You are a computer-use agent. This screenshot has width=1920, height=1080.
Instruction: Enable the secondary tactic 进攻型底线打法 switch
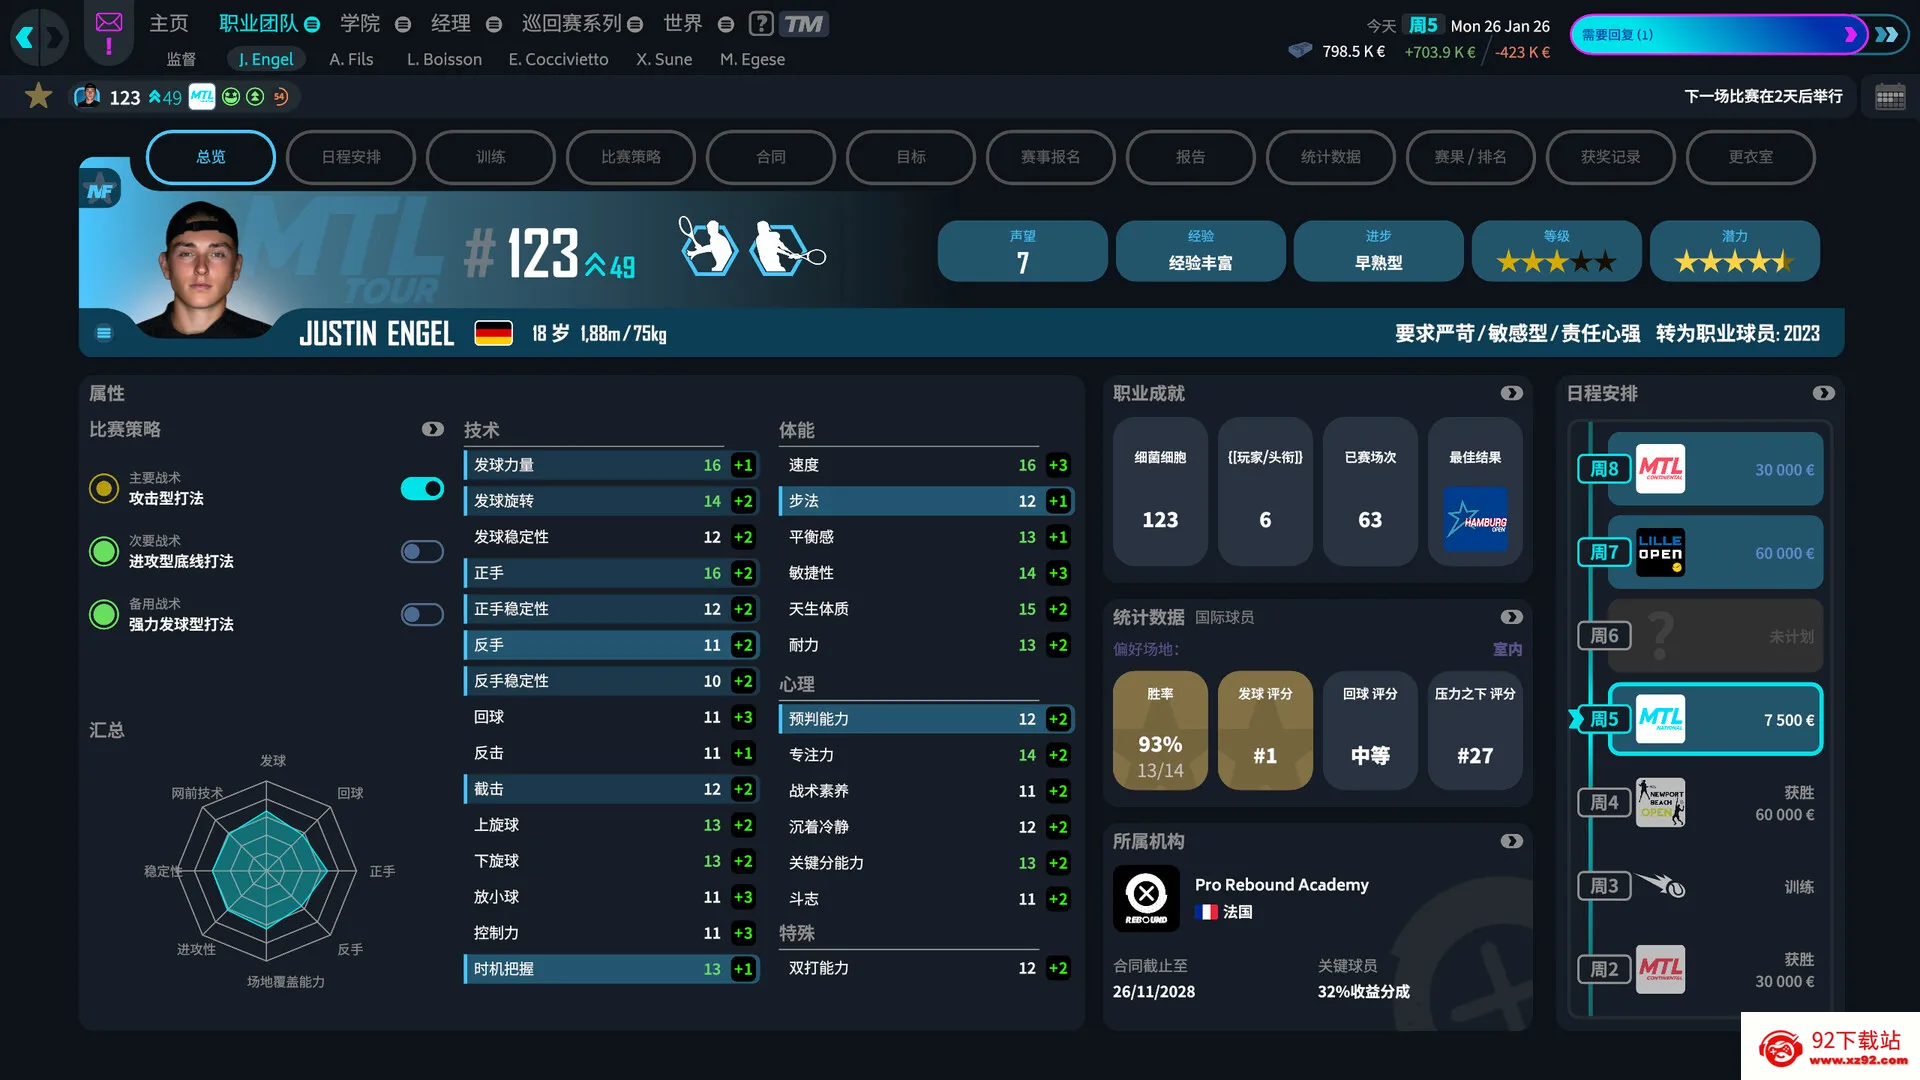[x=422, y=551]
